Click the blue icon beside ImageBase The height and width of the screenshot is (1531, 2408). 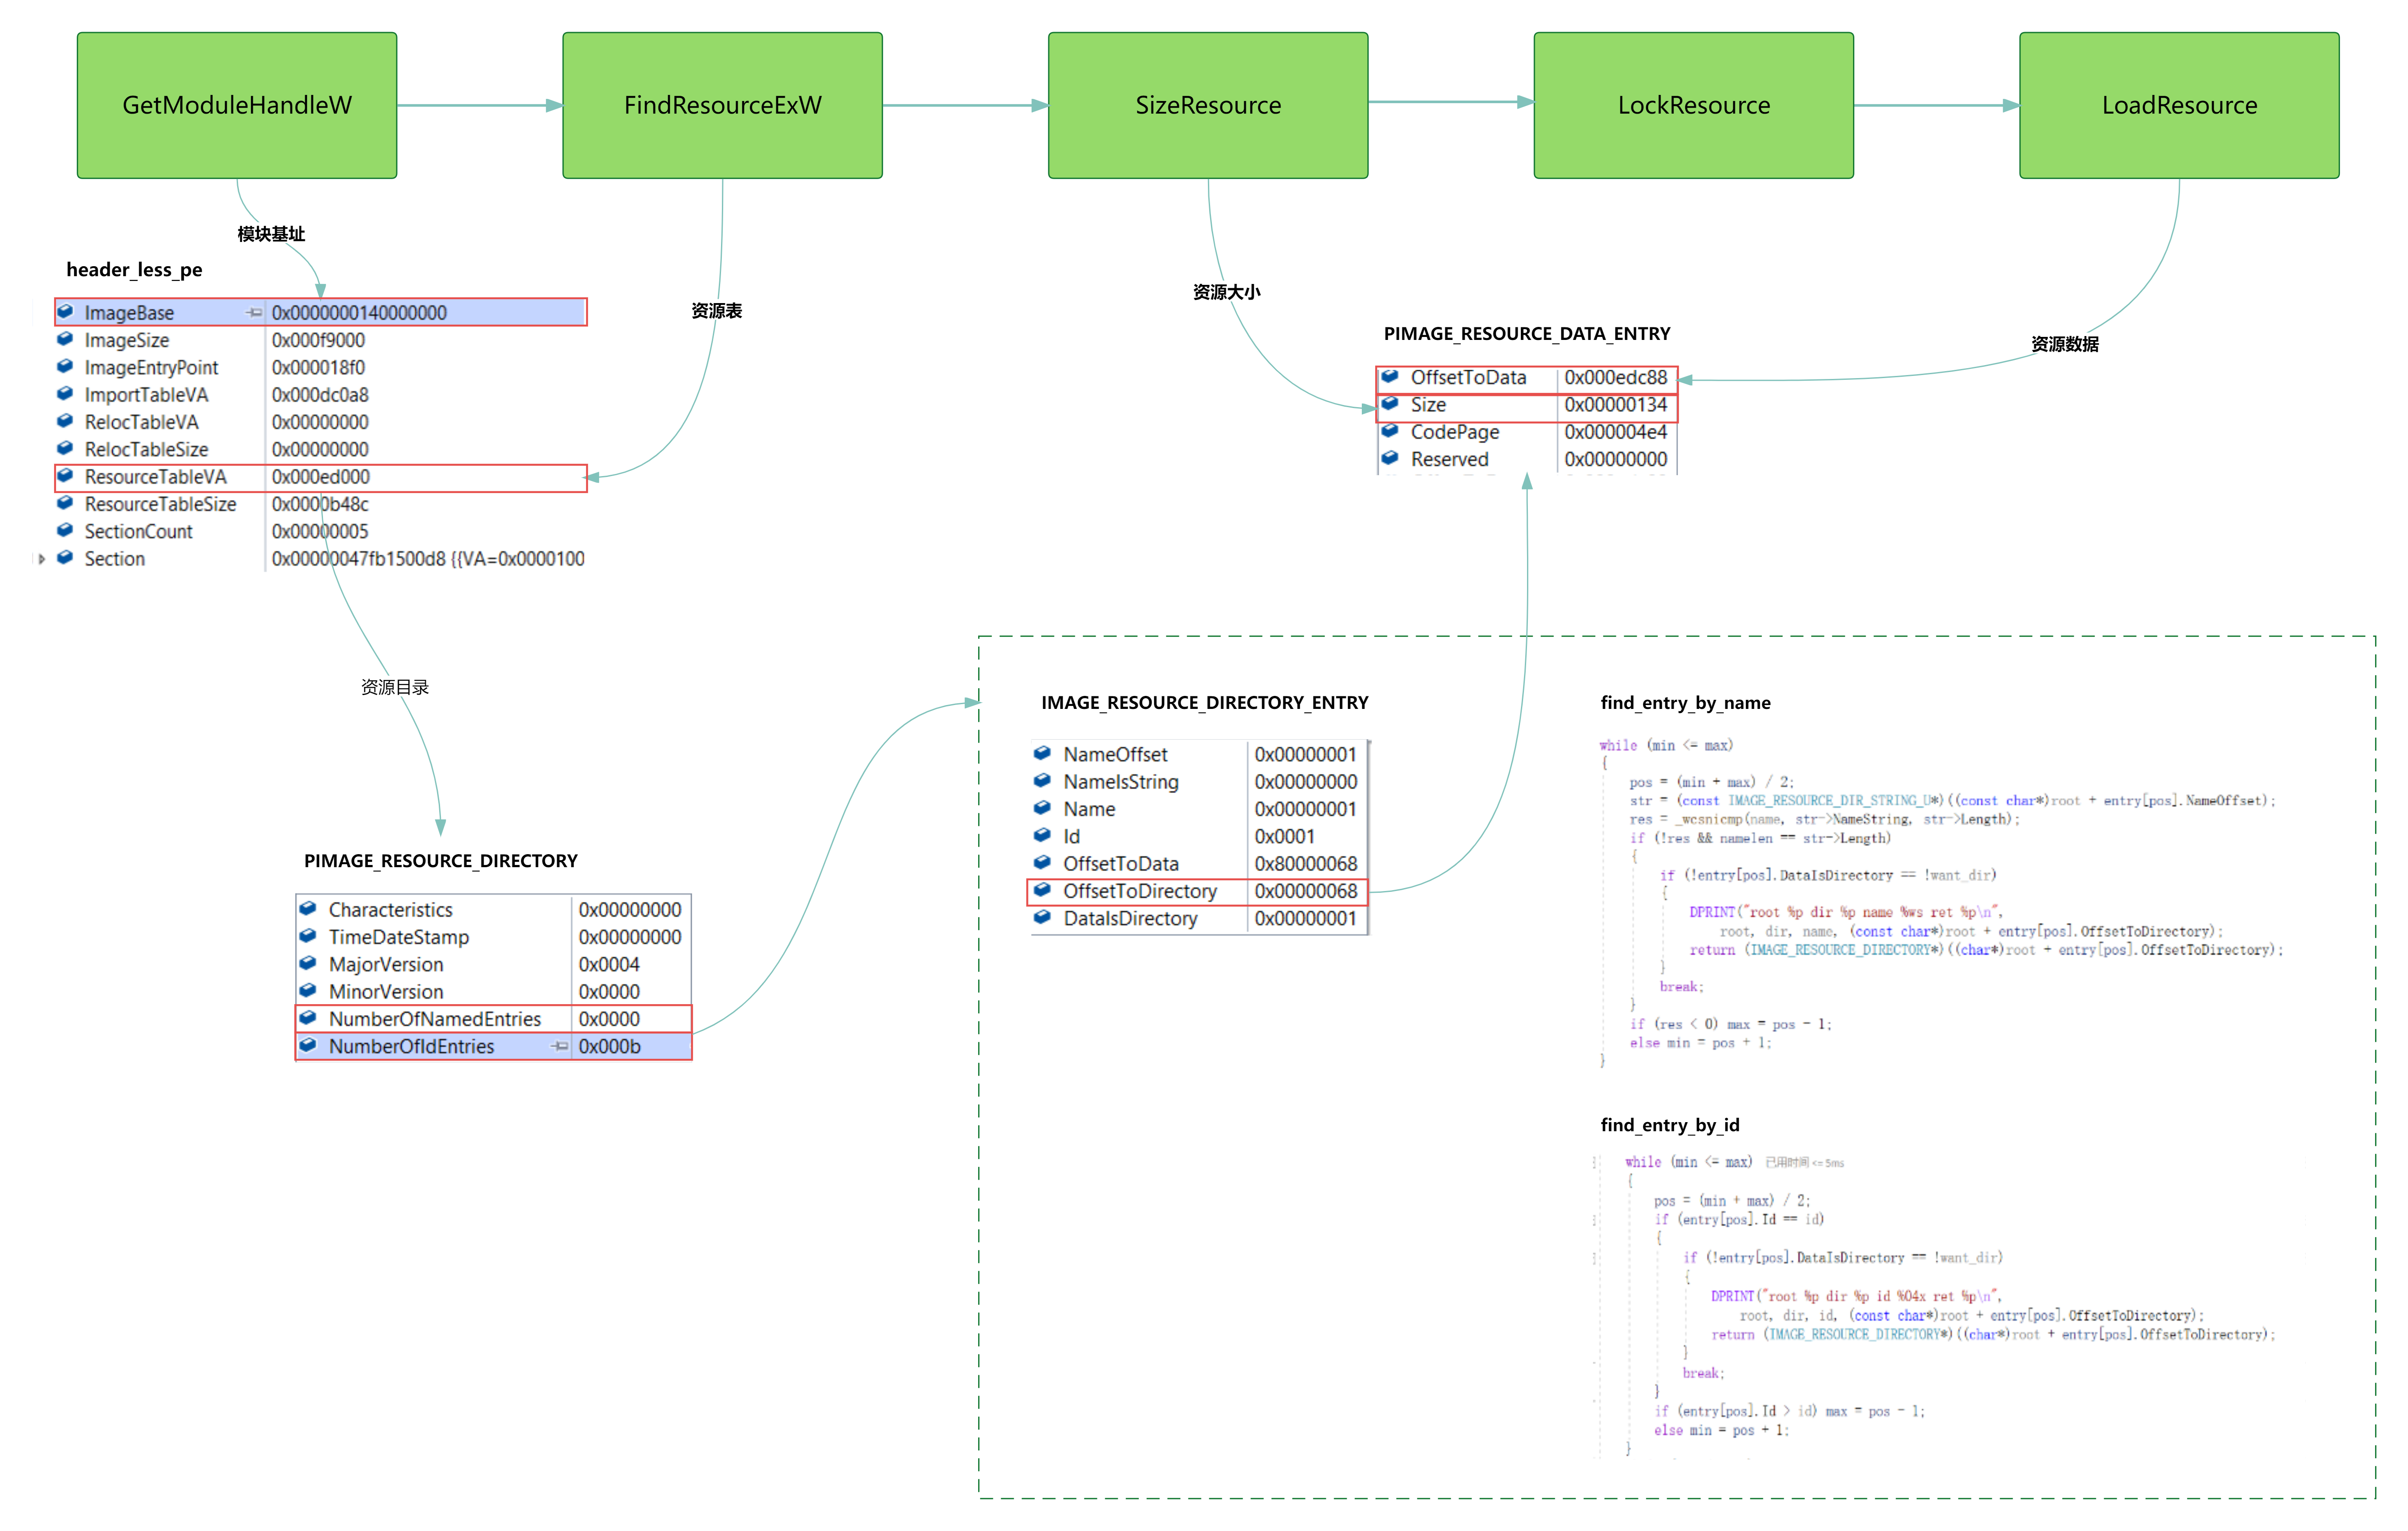65,312
